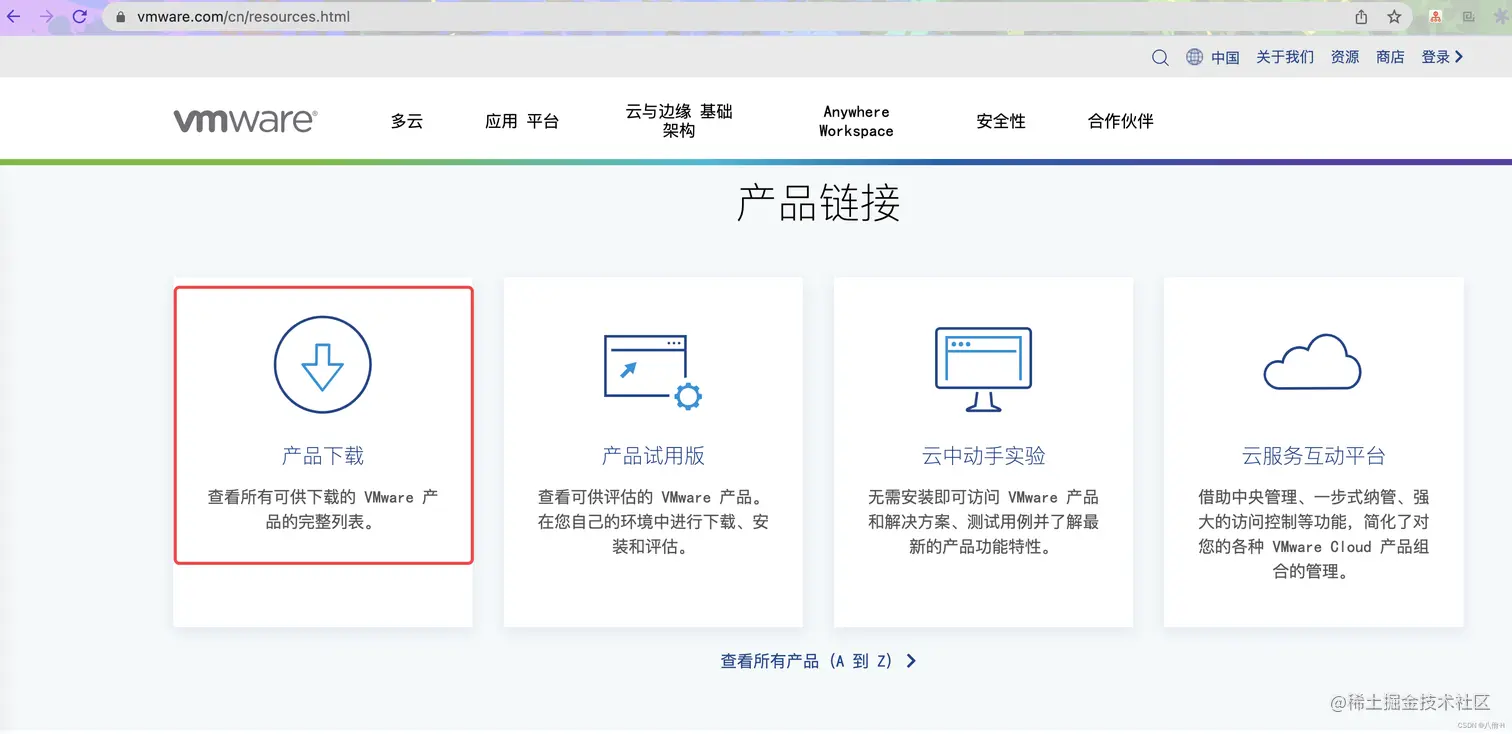The width and height of the screenshot is (1512, 734).
Task: Click the hands-on lab monitor icon
Action: click(983, 370)
